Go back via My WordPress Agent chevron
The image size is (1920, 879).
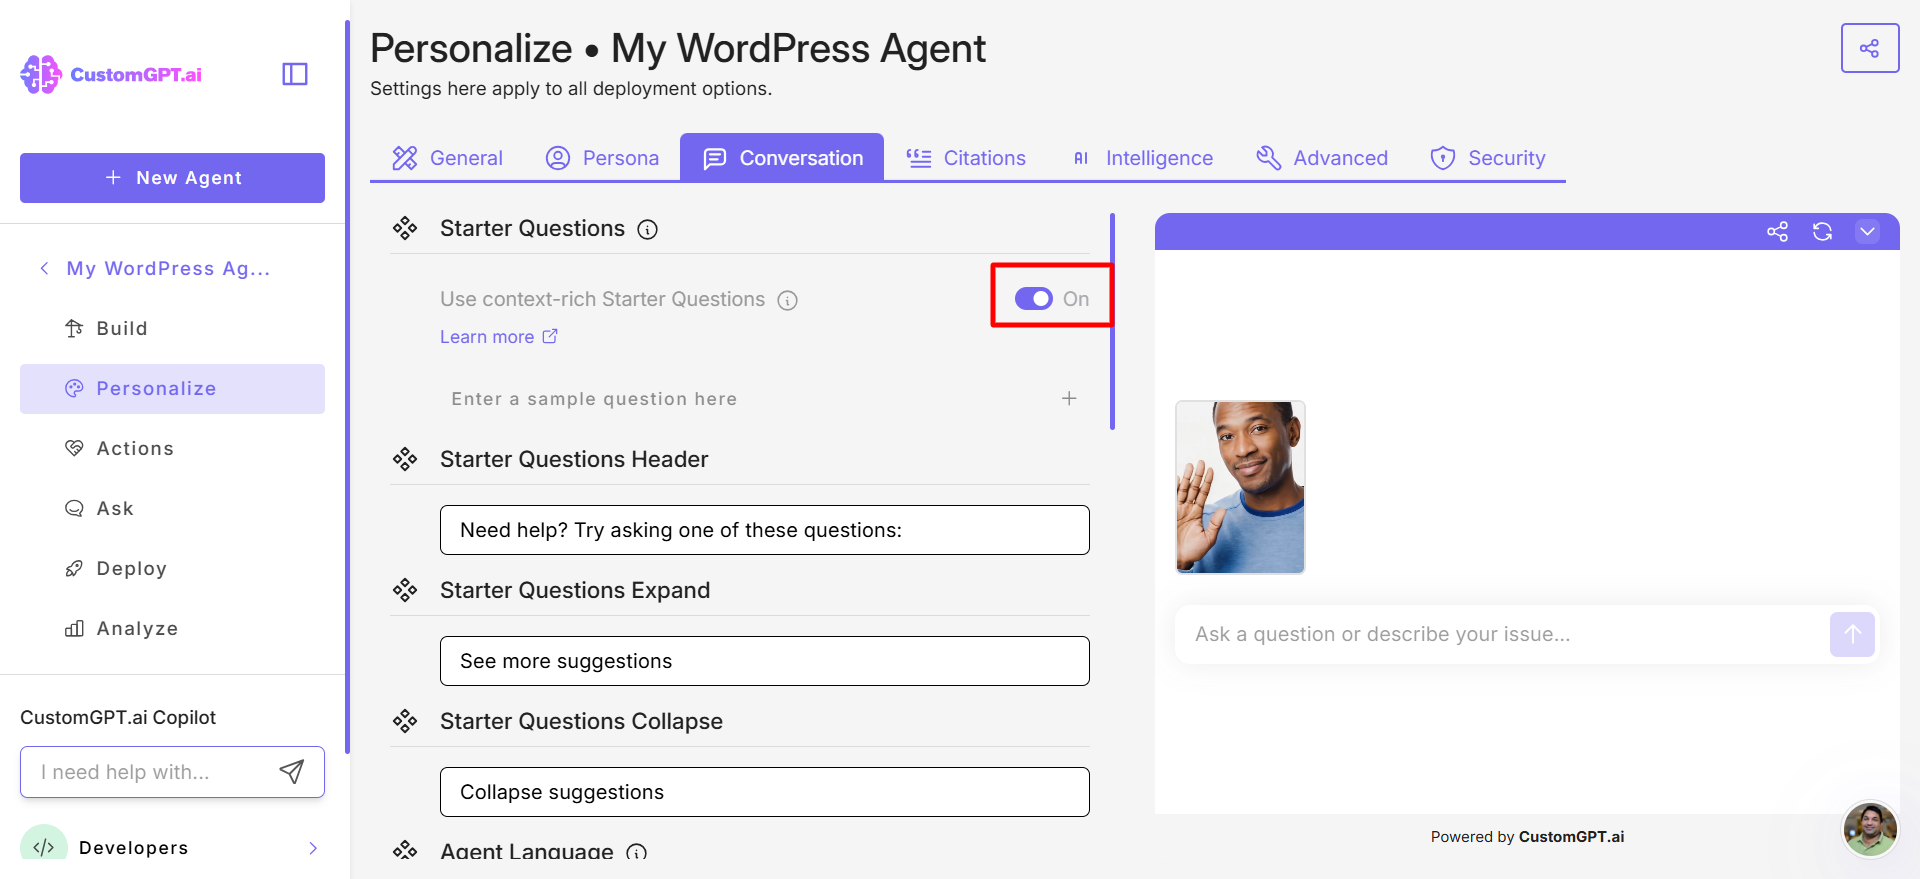[x=44, y=268]
